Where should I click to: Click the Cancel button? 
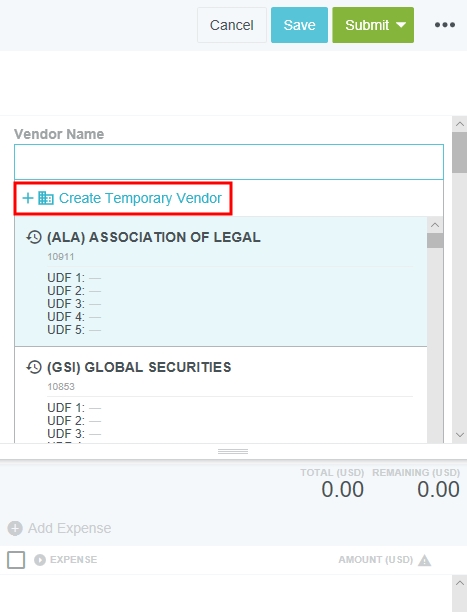coord(232,25)
